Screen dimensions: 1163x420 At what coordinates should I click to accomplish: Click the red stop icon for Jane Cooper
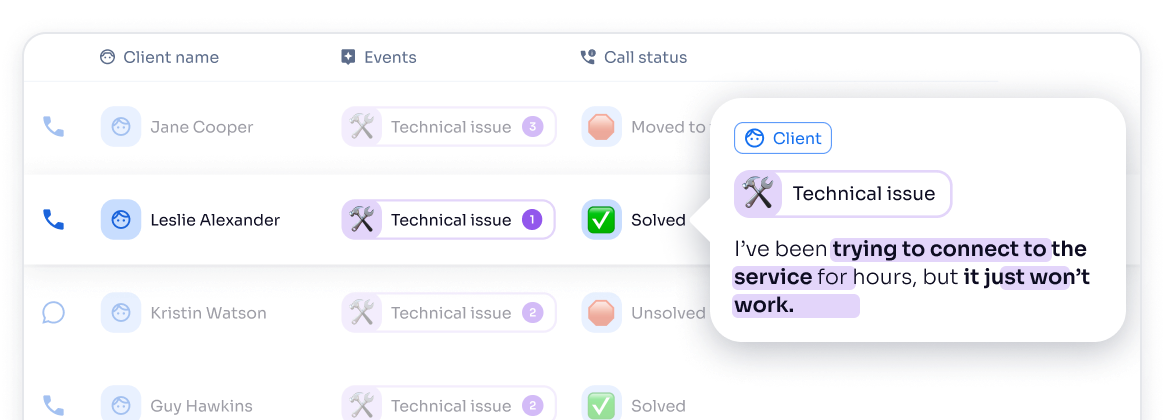pyautogui.click(x=601, y=127)
